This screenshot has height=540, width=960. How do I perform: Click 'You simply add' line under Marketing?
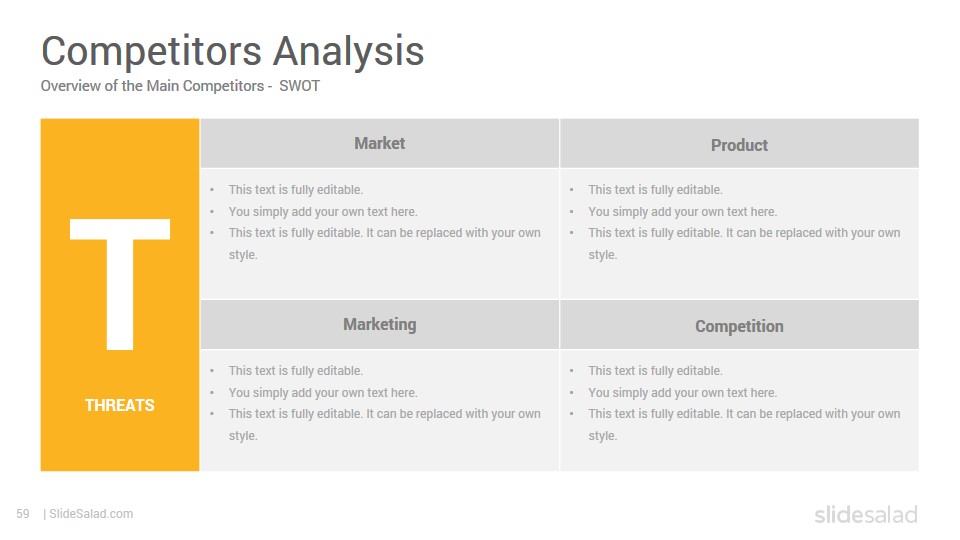tap(323, 393)
